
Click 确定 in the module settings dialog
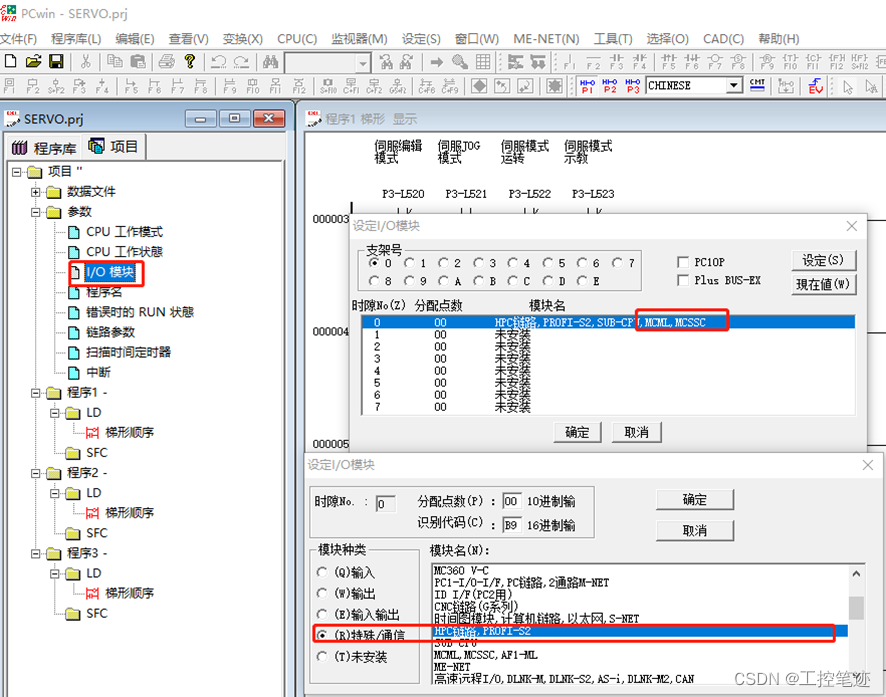point(694,500)
